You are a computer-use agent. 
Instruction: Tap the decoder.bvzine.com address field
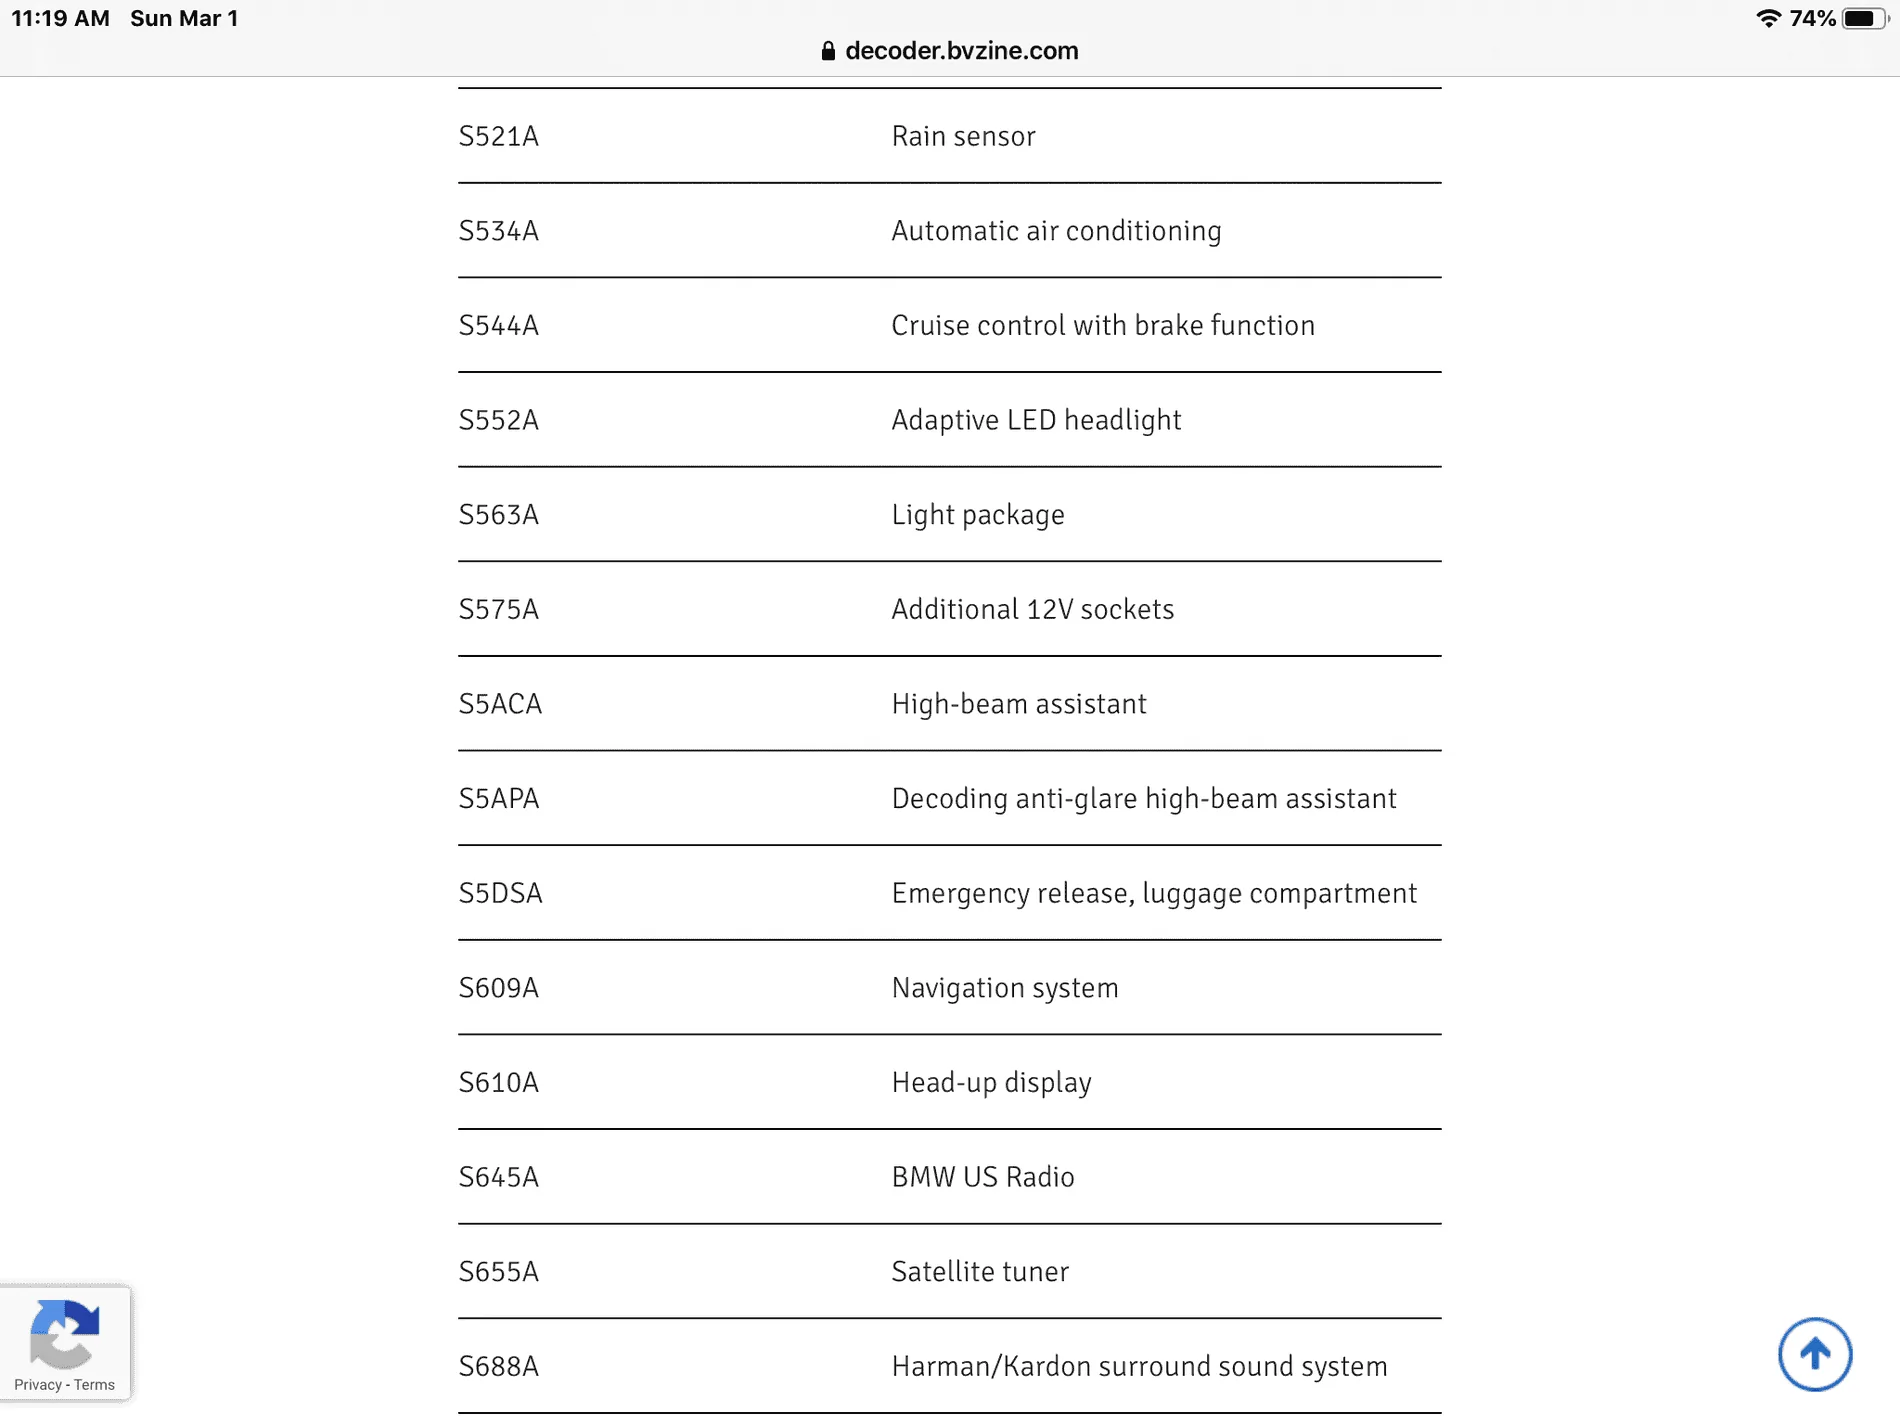(x=950, y=51)
